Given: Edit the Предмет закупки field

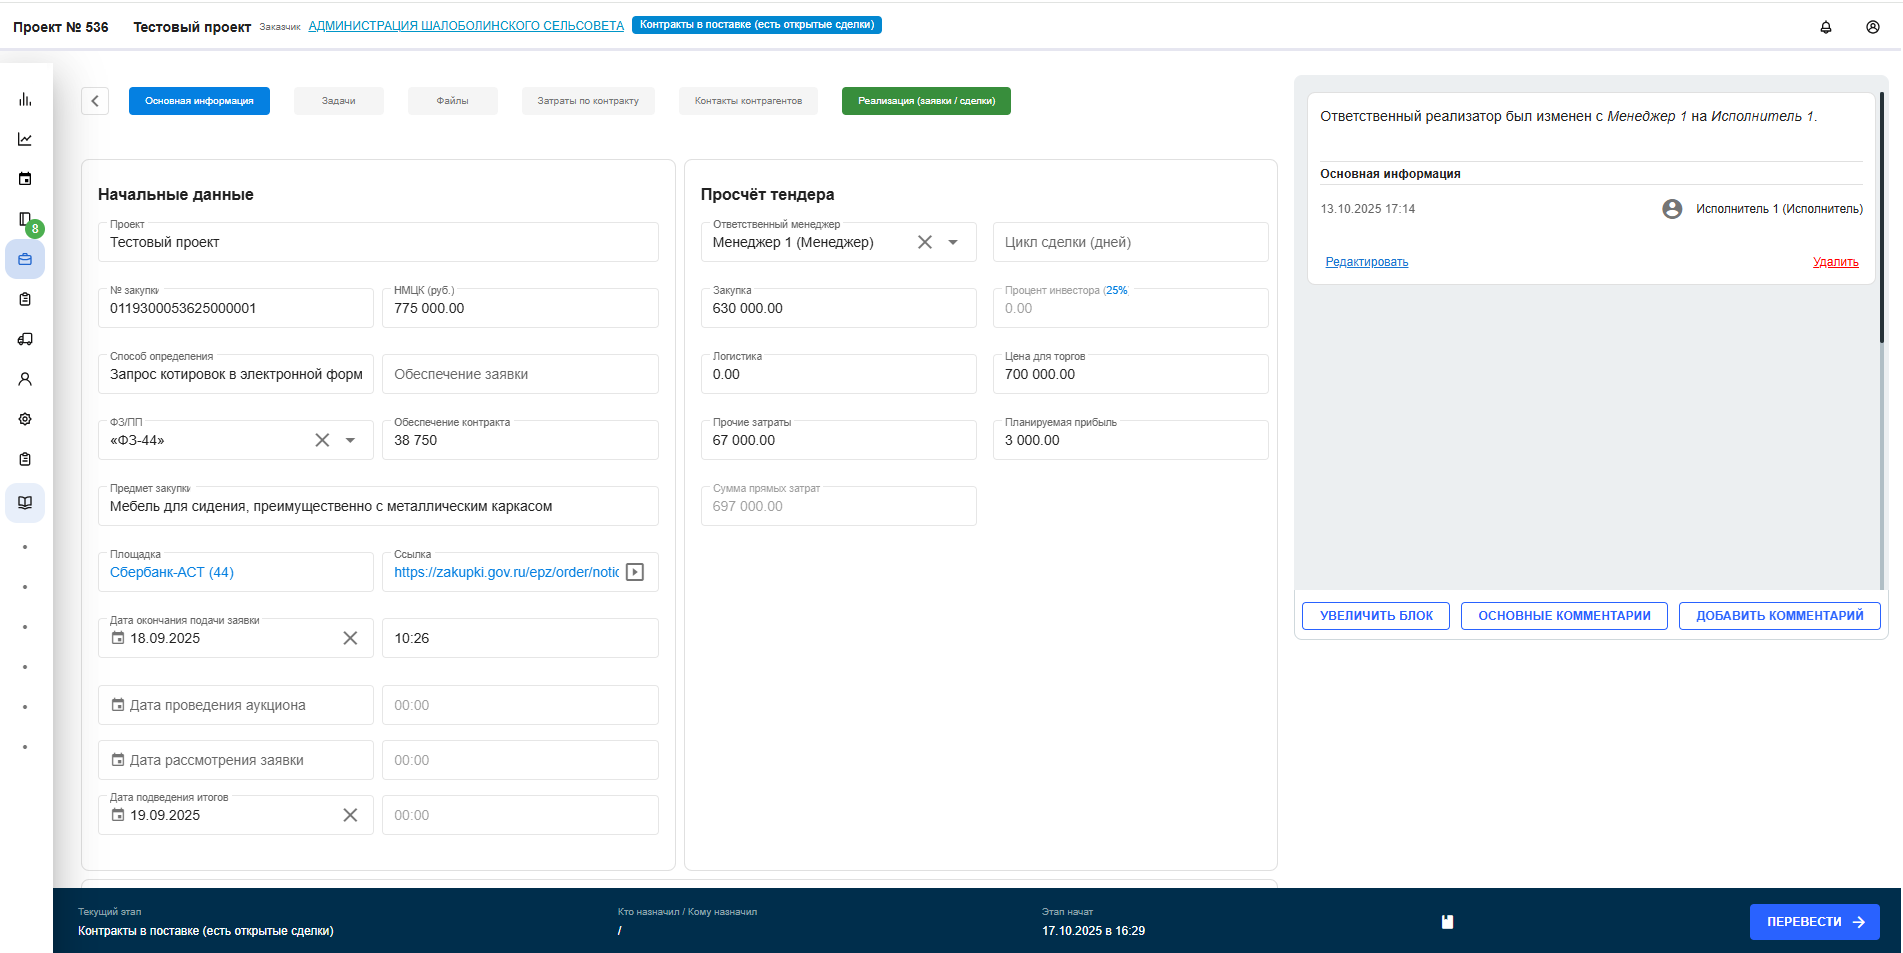Looking at the screenshot, I should [378, 506].
